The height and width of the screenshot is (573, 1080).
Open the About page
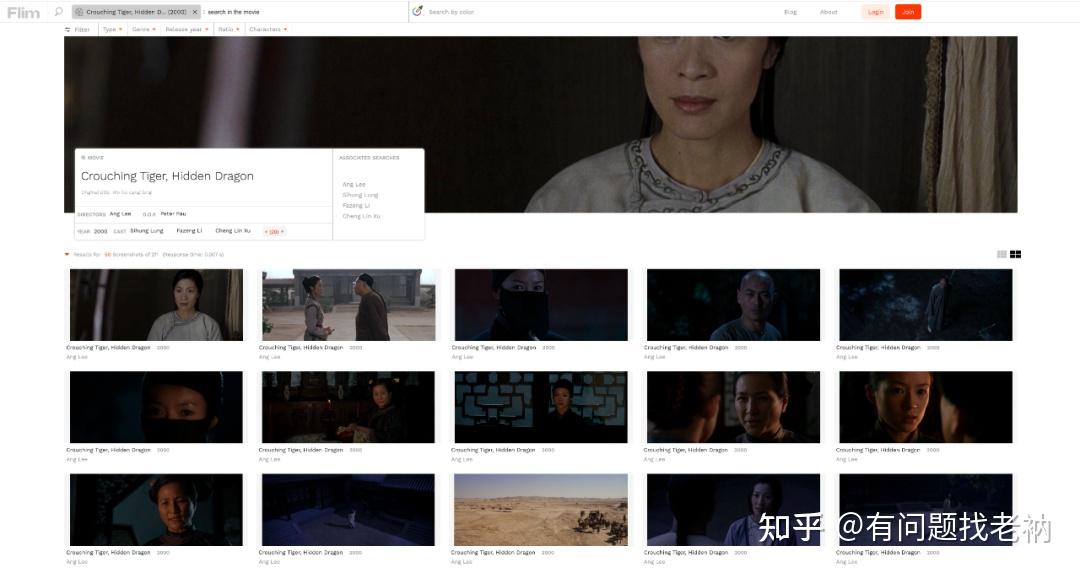click(829, 12)
